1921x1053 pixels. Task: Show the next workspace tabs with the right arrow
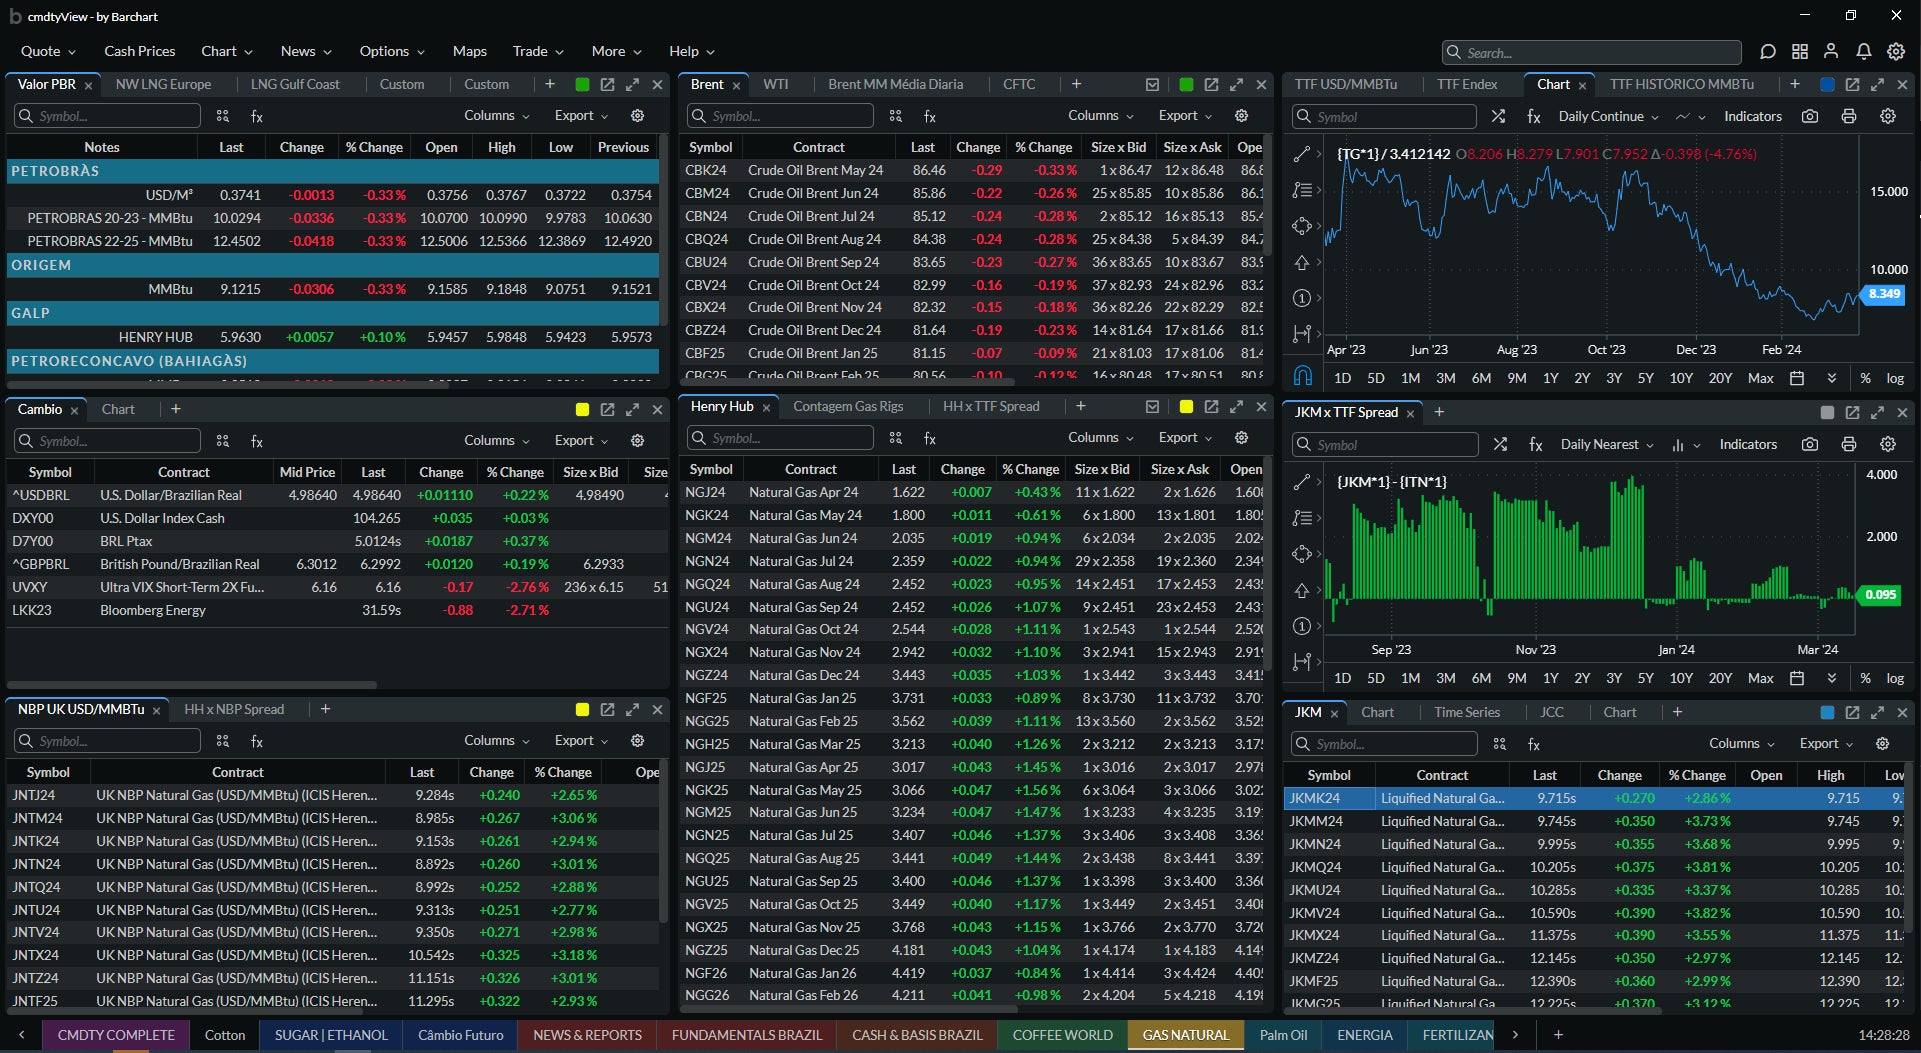coord(1515,1035)
